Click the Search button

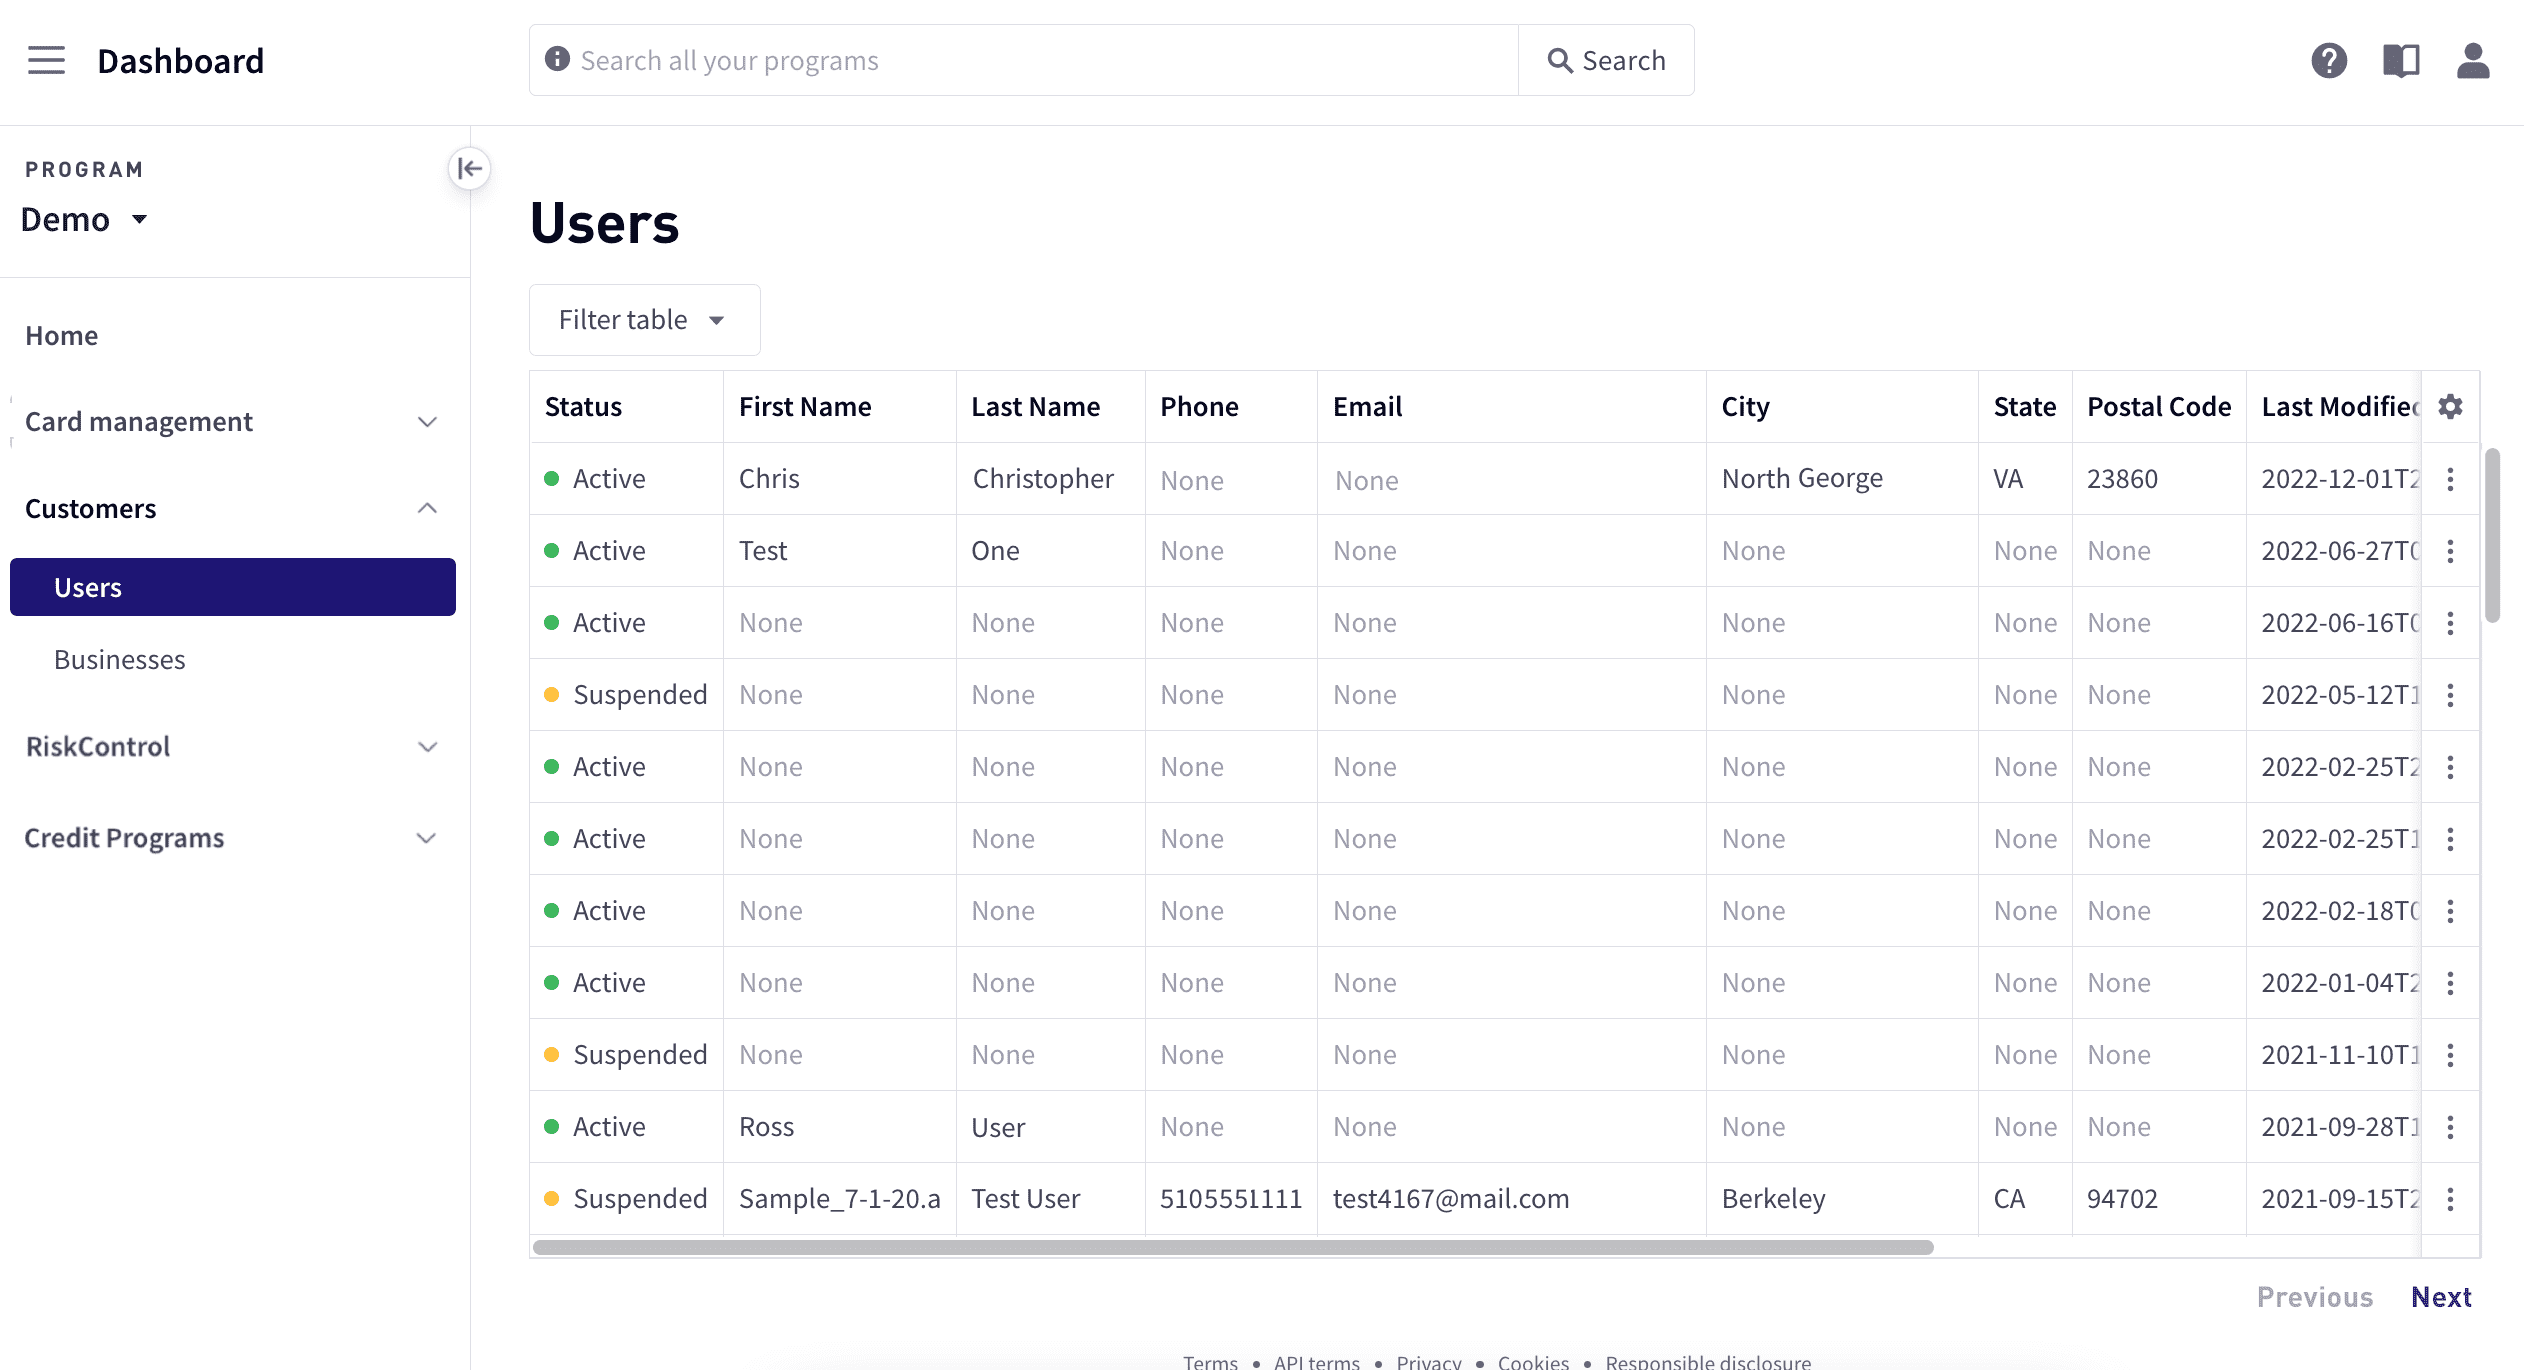pyautogui.click(x=1606, y=61)
